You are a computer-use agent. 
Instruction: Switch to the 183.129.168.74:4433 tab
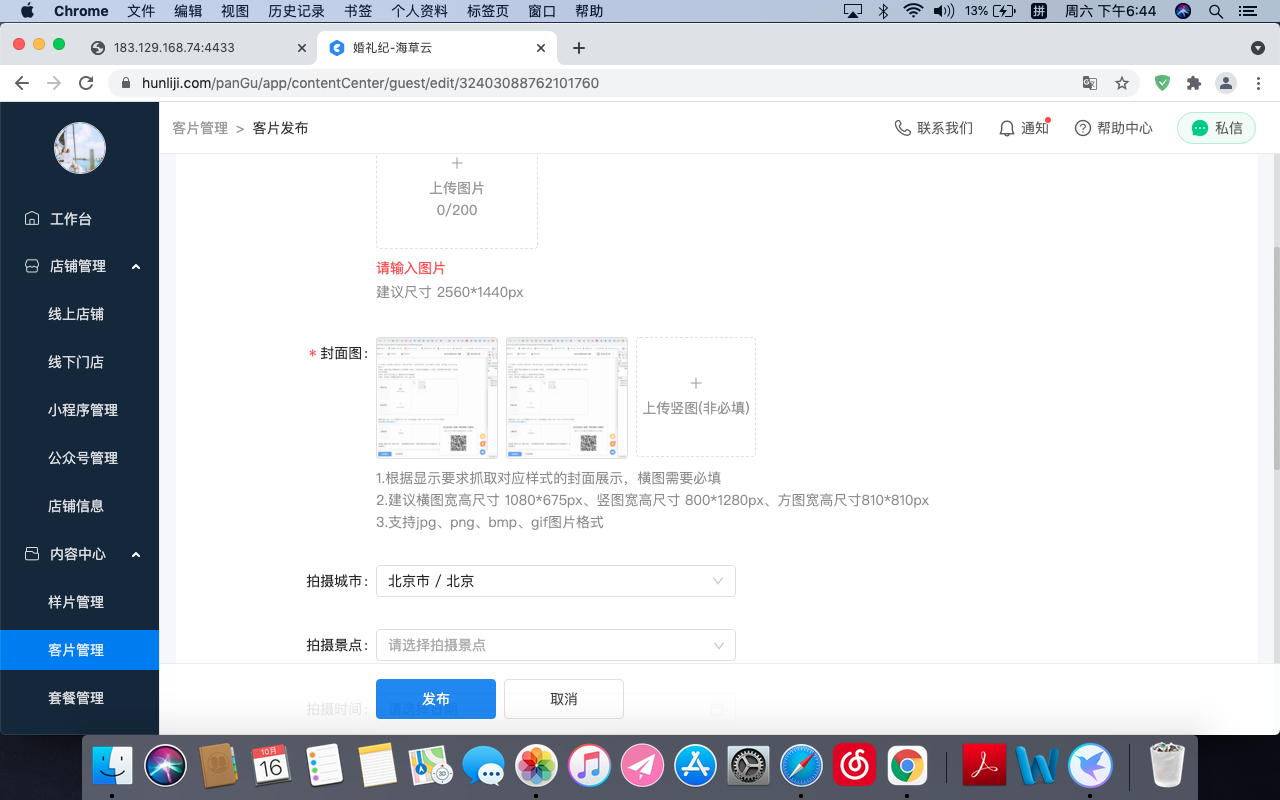pyautogui.click(x=198, y=48)
